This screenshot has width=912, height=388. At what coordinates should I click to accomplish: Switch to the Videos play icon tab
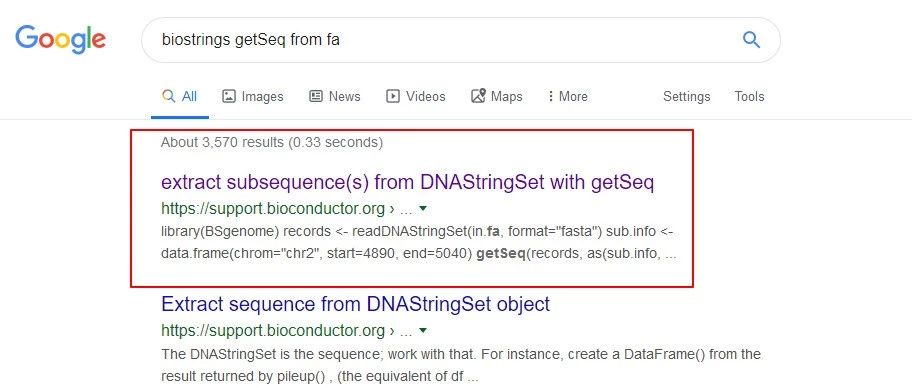(415, 97)
